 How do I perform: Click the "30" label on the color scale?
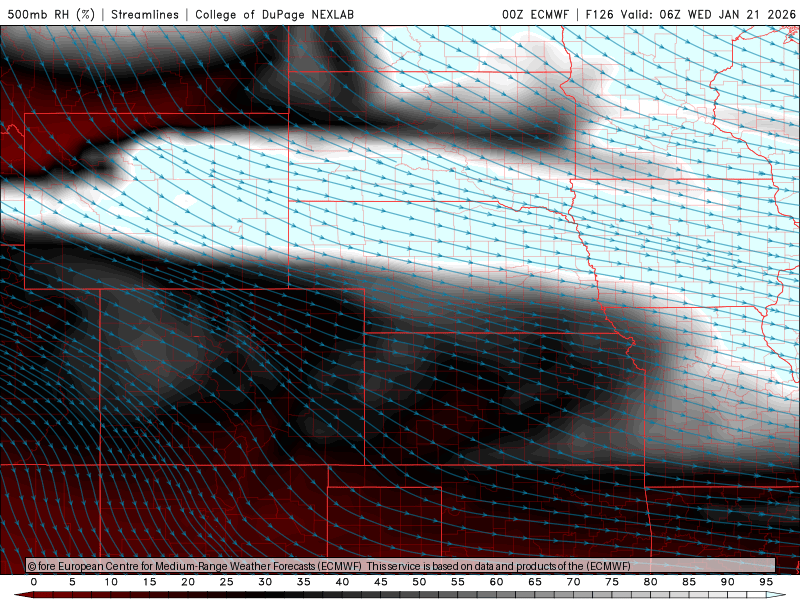click(265, 582)
